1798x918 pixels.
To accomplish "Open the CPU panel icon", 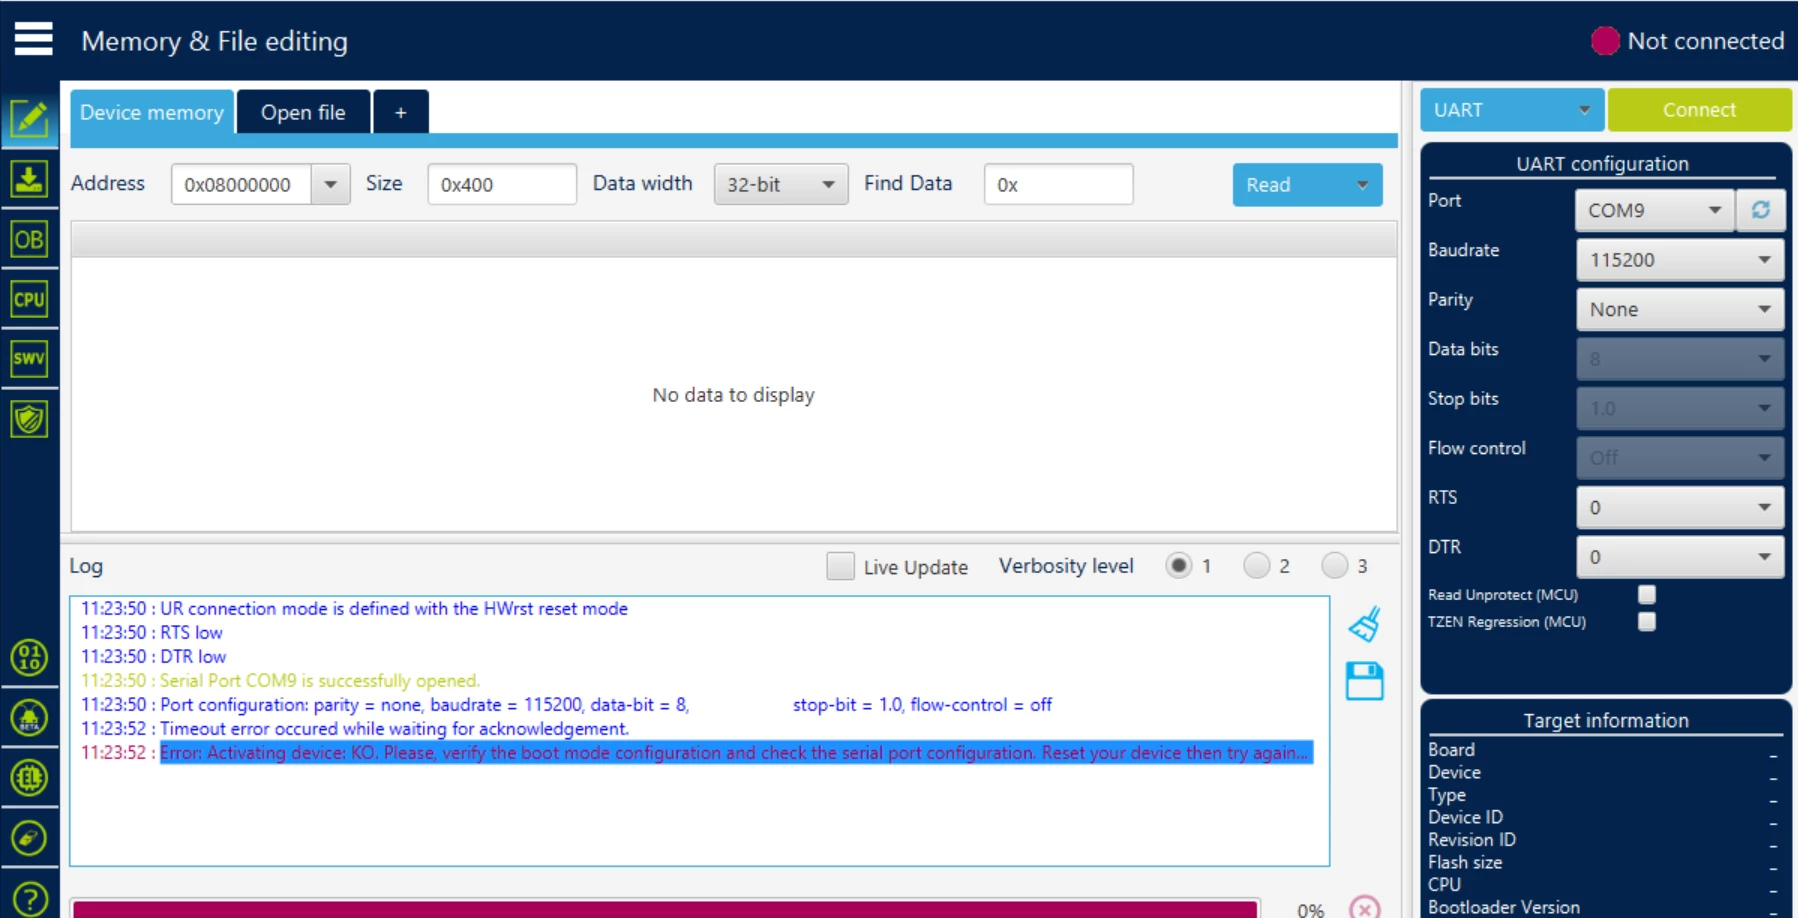I will (29, 299).
